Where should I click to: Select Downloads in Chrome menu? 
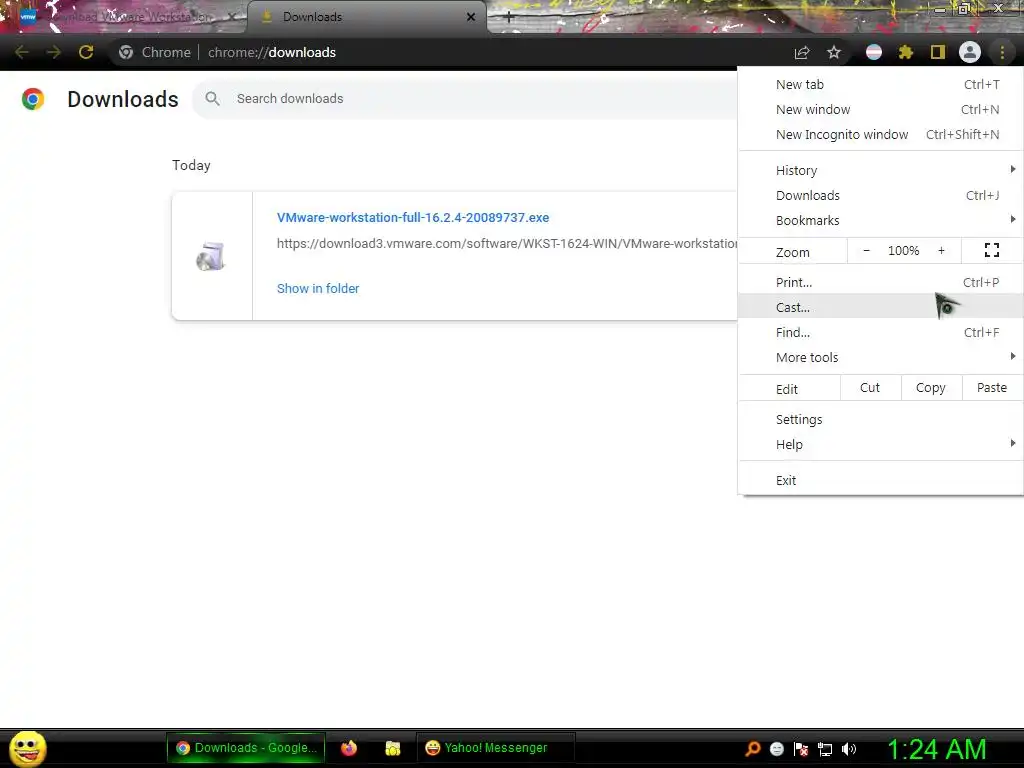coord(880,195)
